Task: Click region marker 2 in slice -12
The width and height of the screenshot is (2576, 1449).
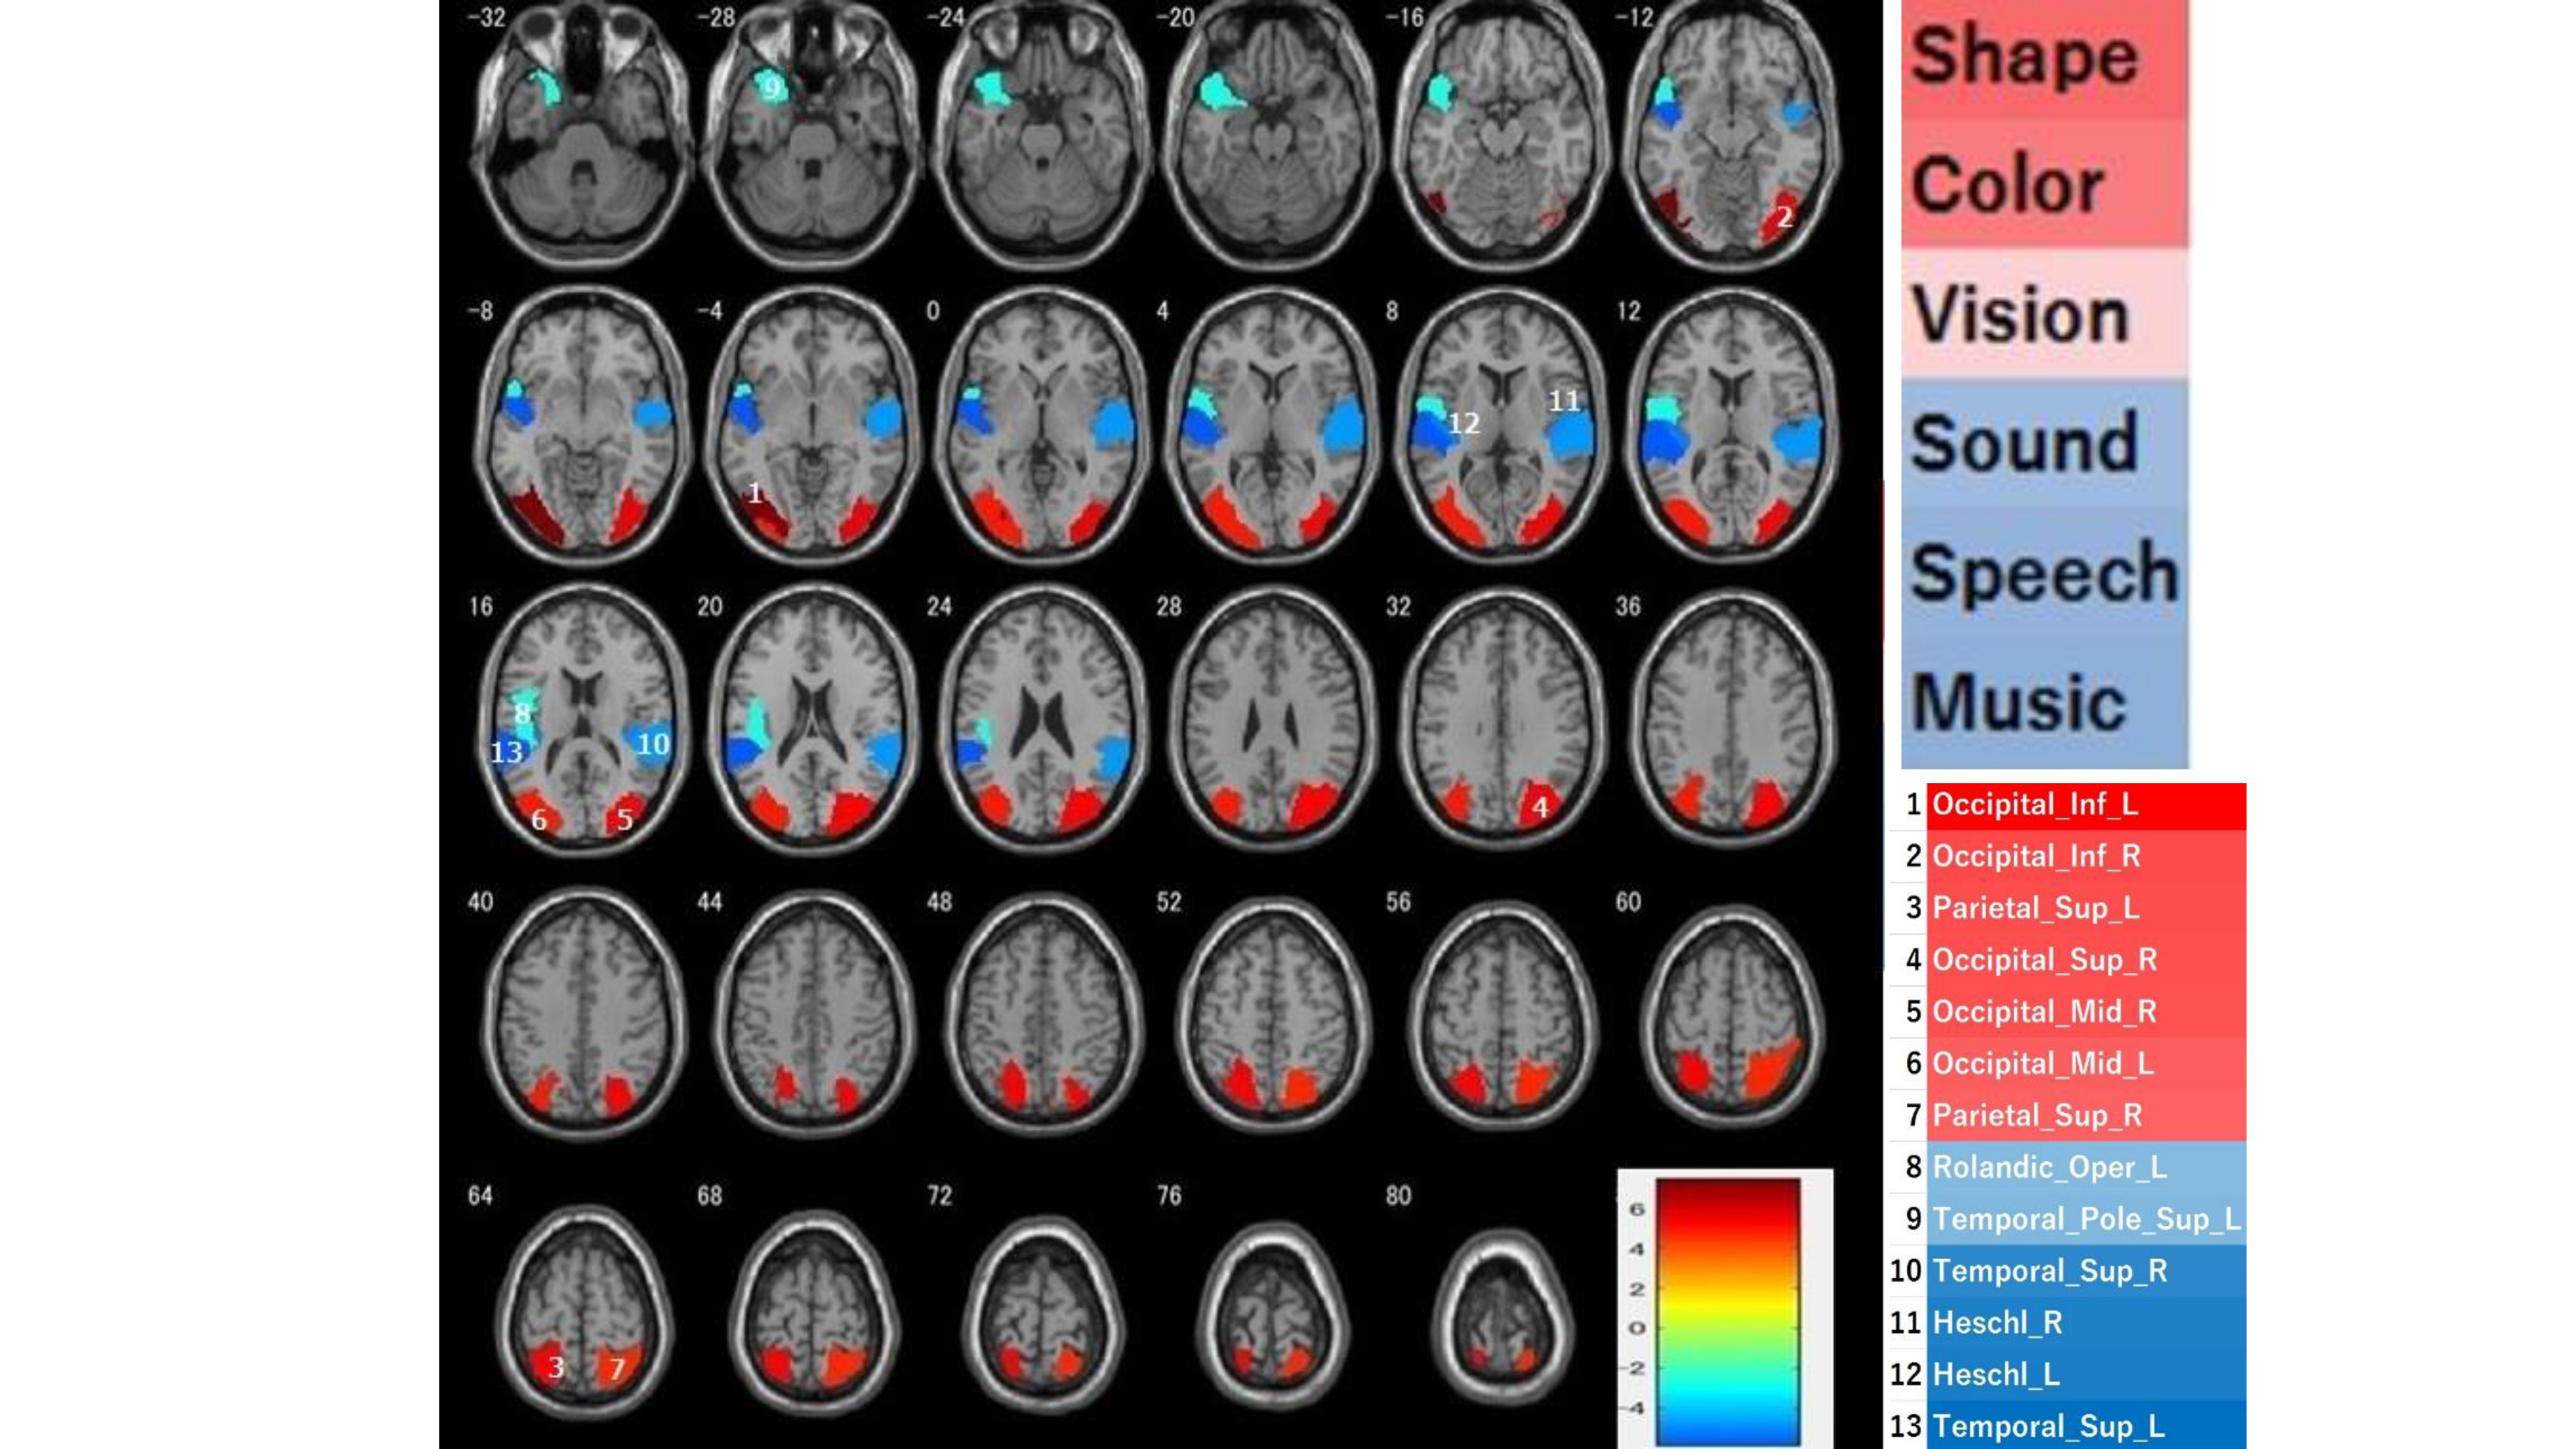Action: click(x=1784, y=216)
